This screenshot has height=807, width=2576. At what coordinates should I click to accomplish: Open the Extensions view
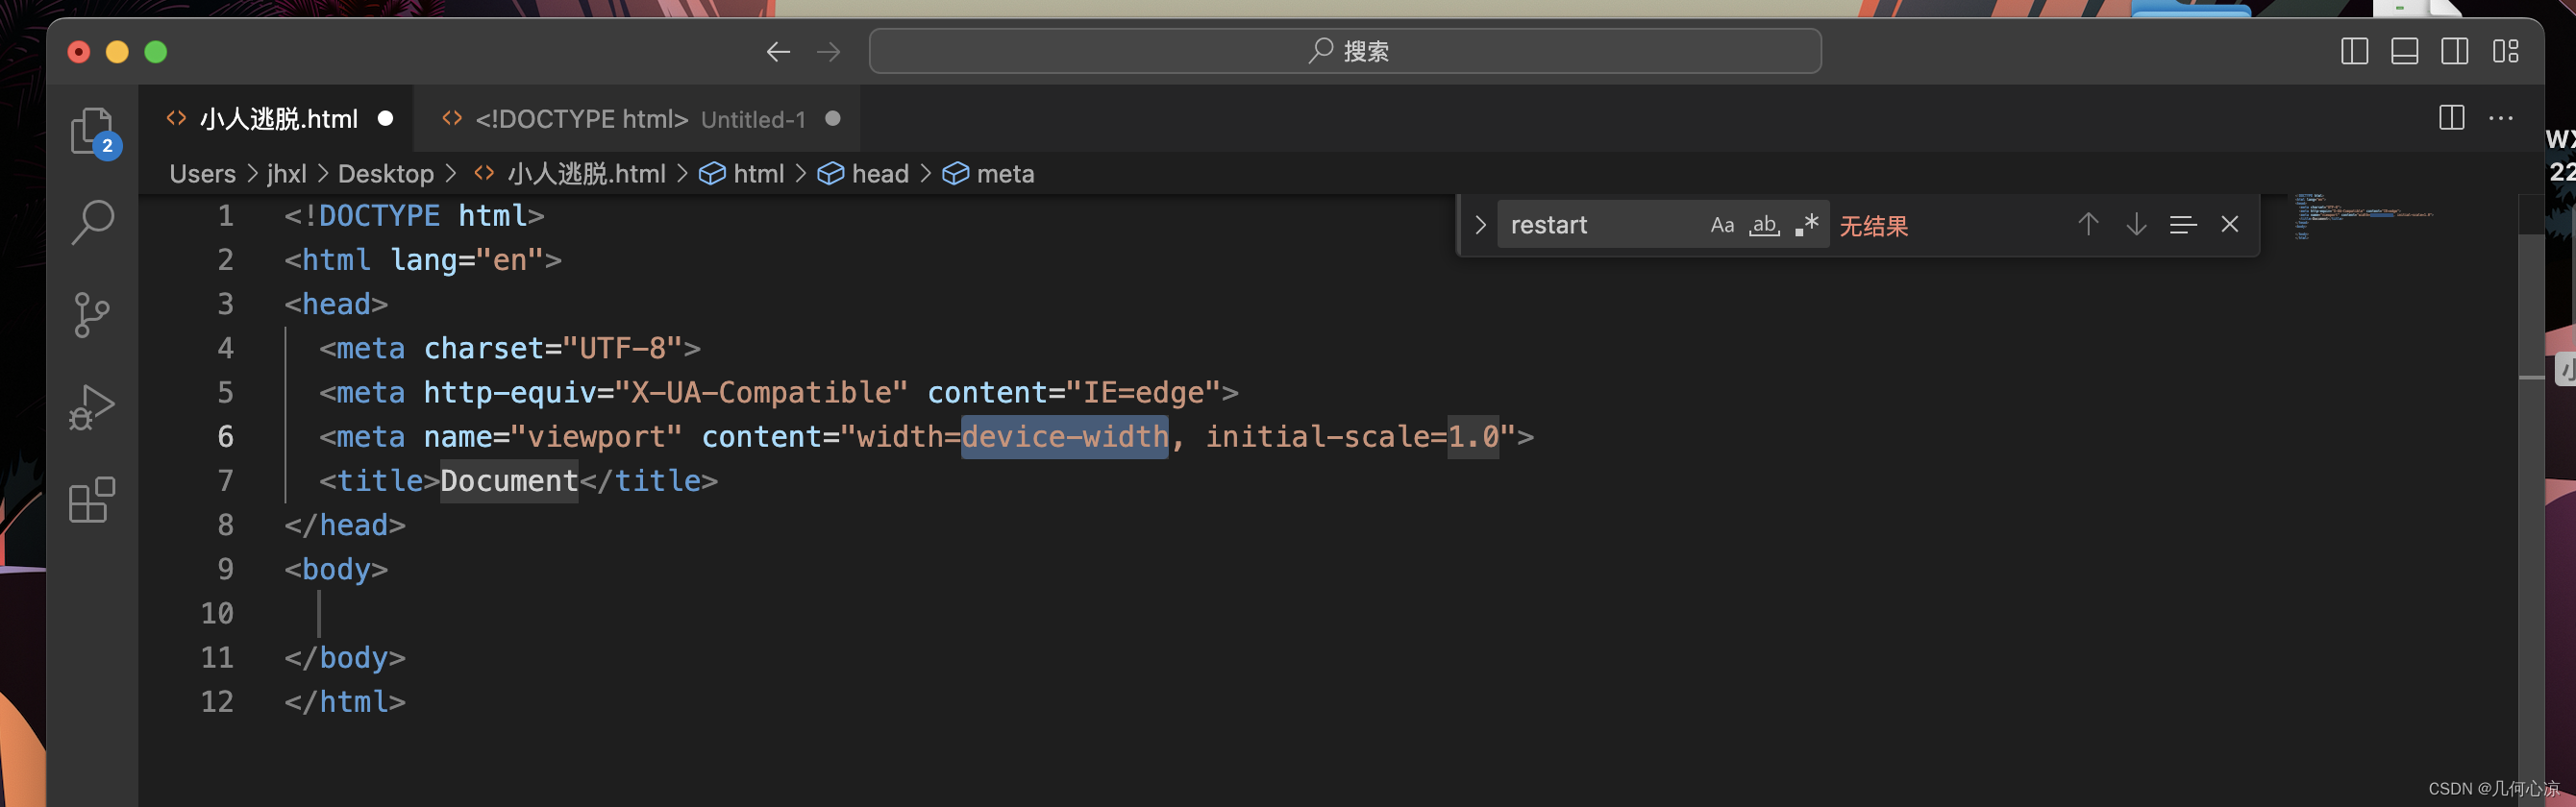click(92, 499)
